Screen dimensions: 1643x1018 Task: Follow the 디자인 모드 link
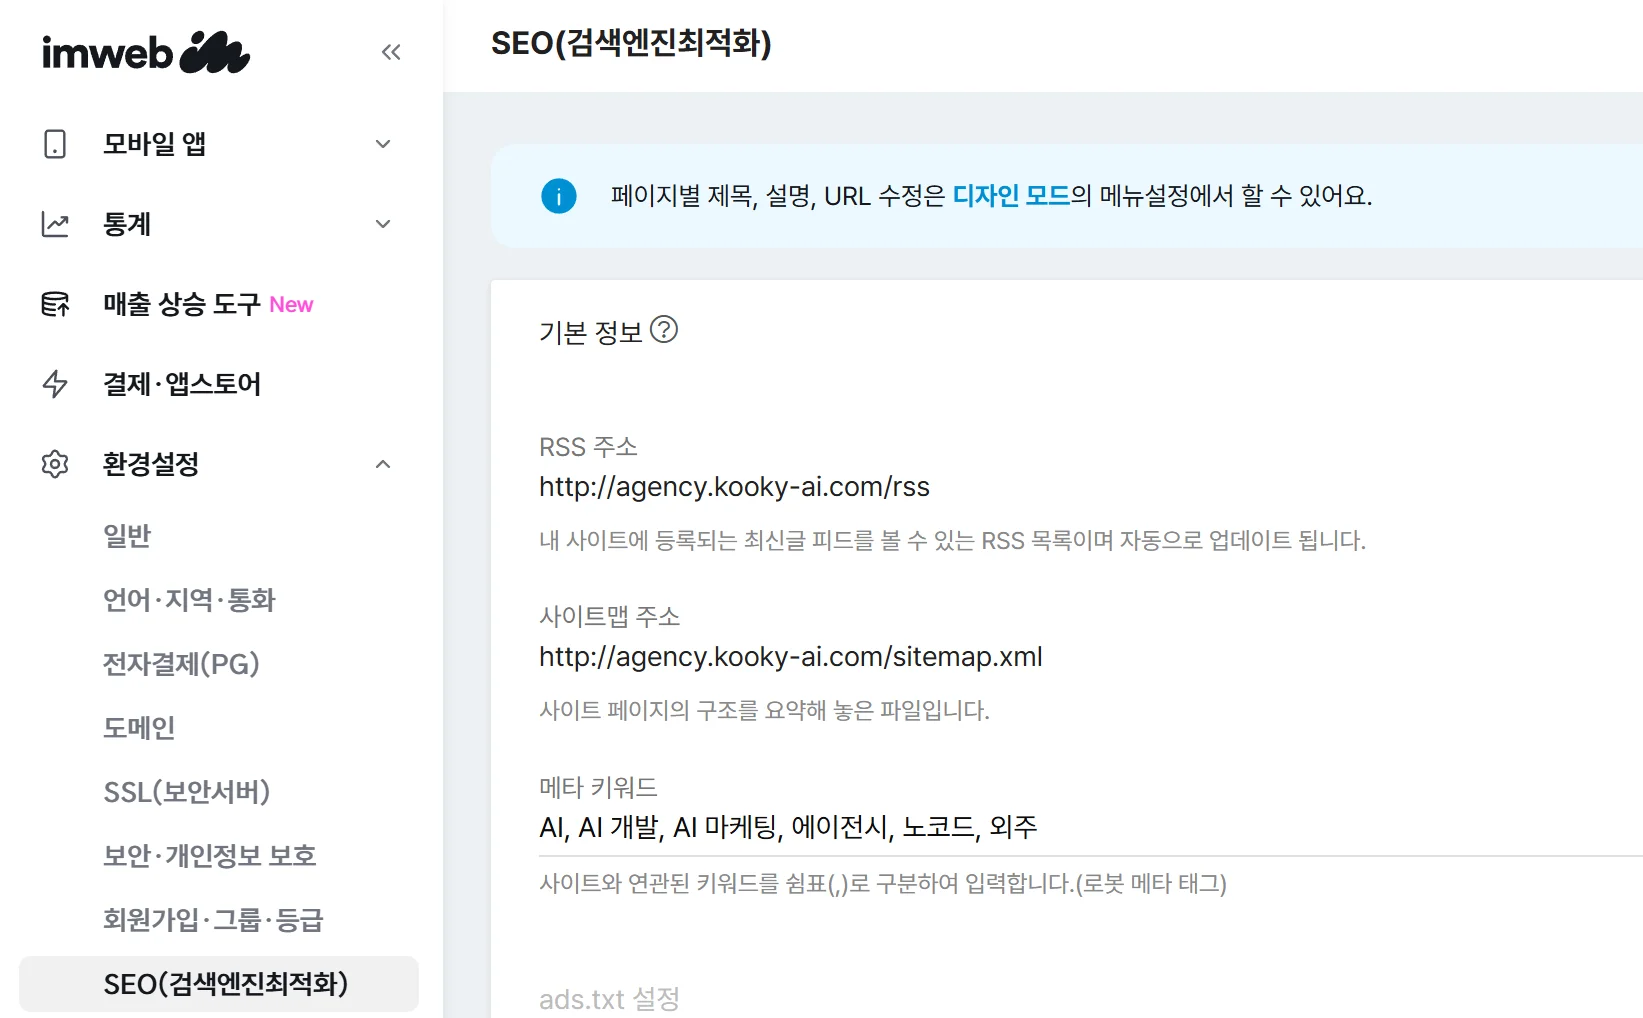[1011, 196]
